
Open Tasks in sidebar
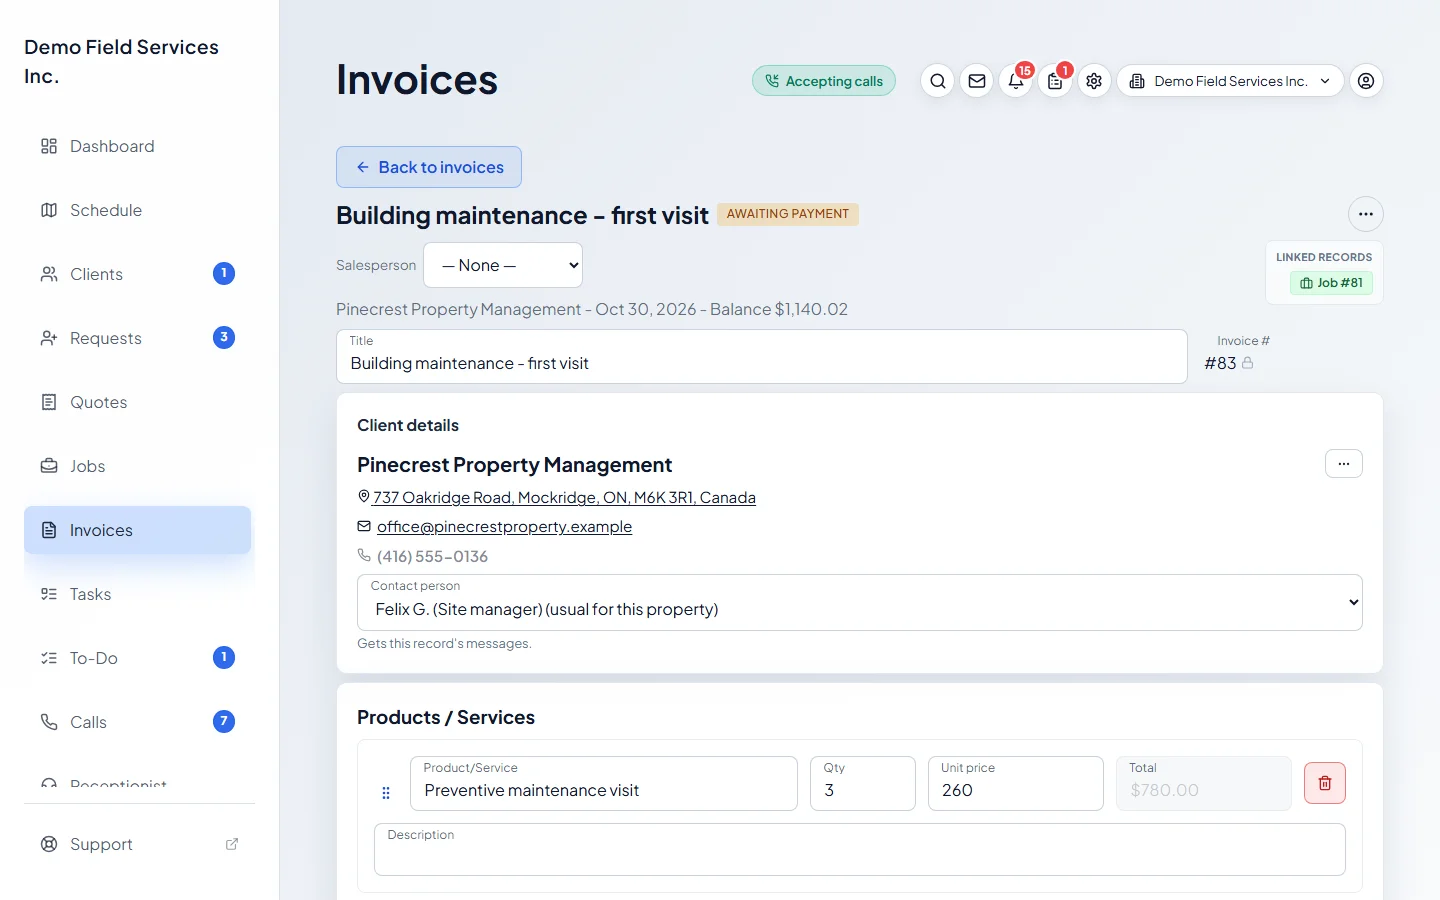coord(138,594)
